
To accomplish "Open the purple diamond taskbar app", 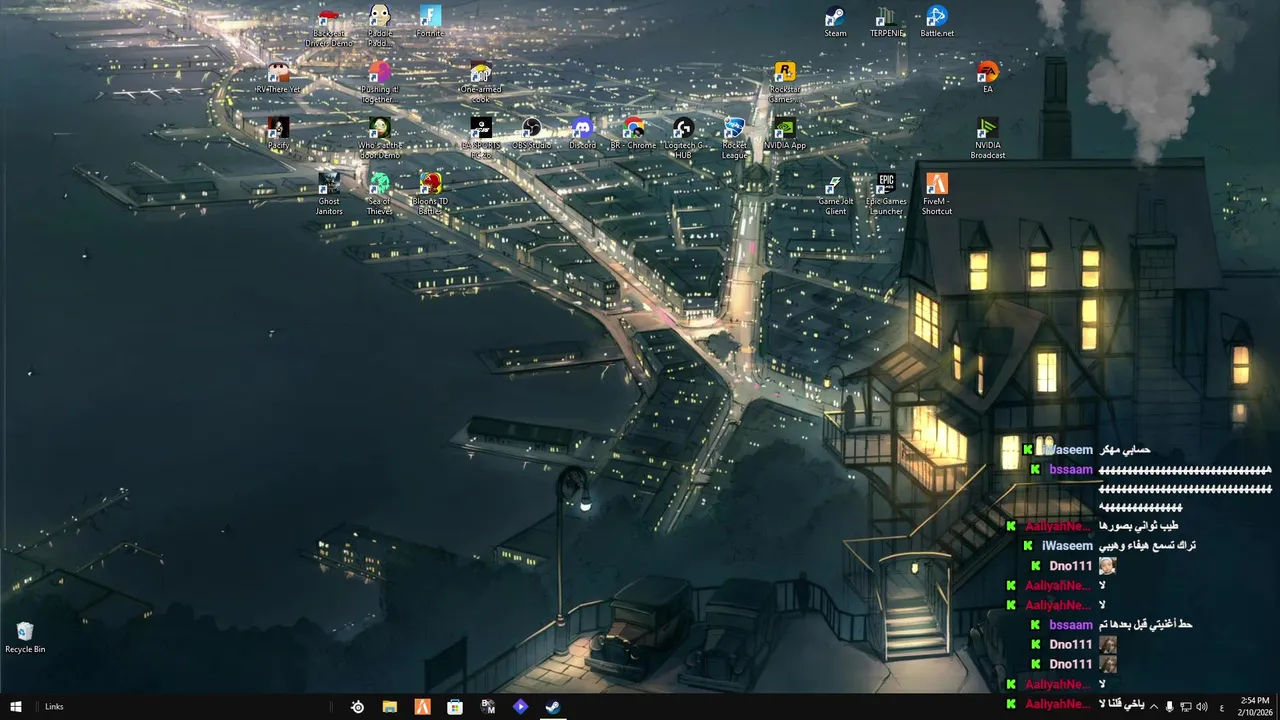I will [x=520, y=707].
